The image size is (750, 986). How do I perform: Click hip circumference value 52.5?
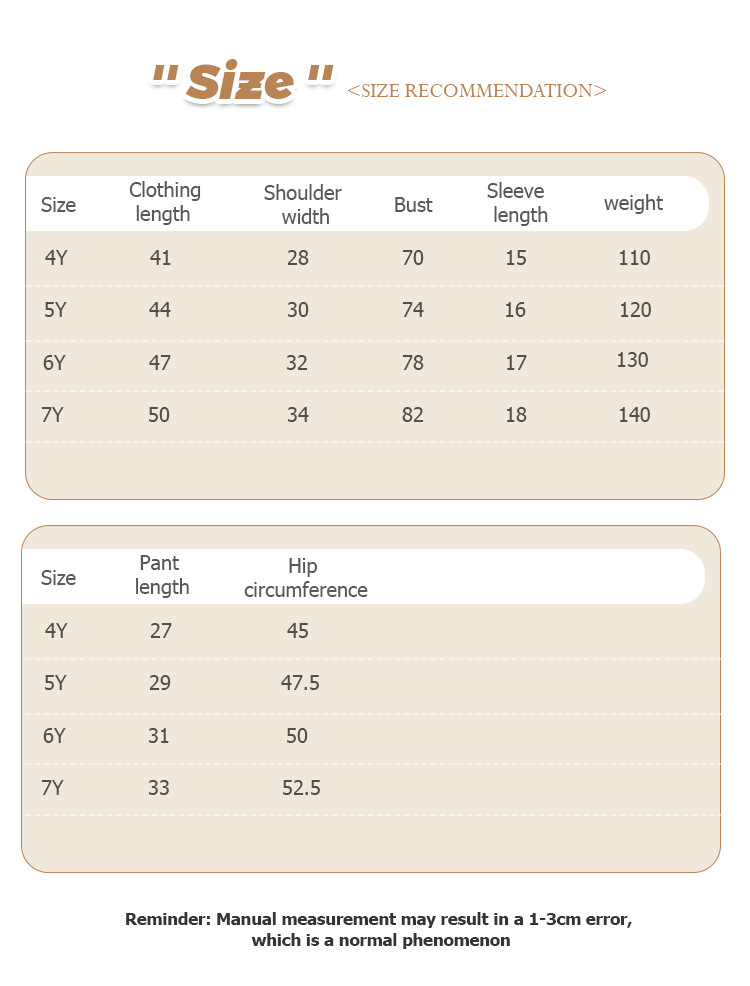[x=301, y=788]
